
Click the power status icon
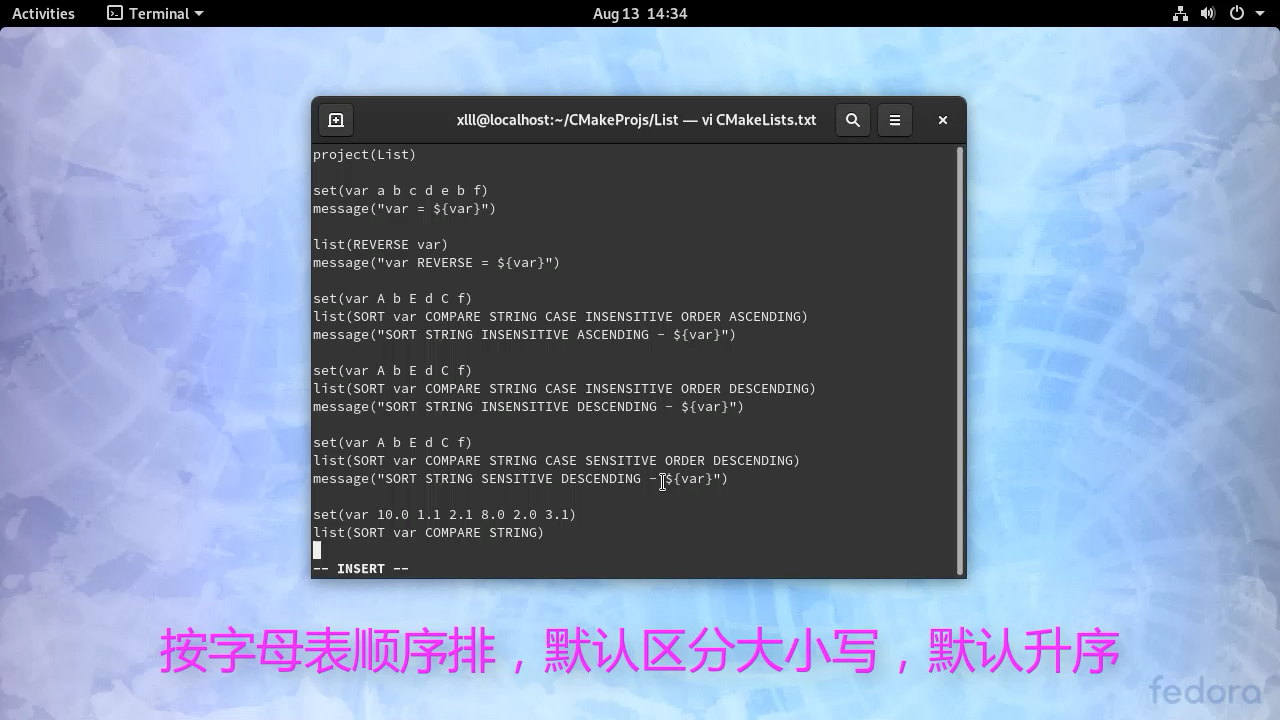tap(1236, 13)
